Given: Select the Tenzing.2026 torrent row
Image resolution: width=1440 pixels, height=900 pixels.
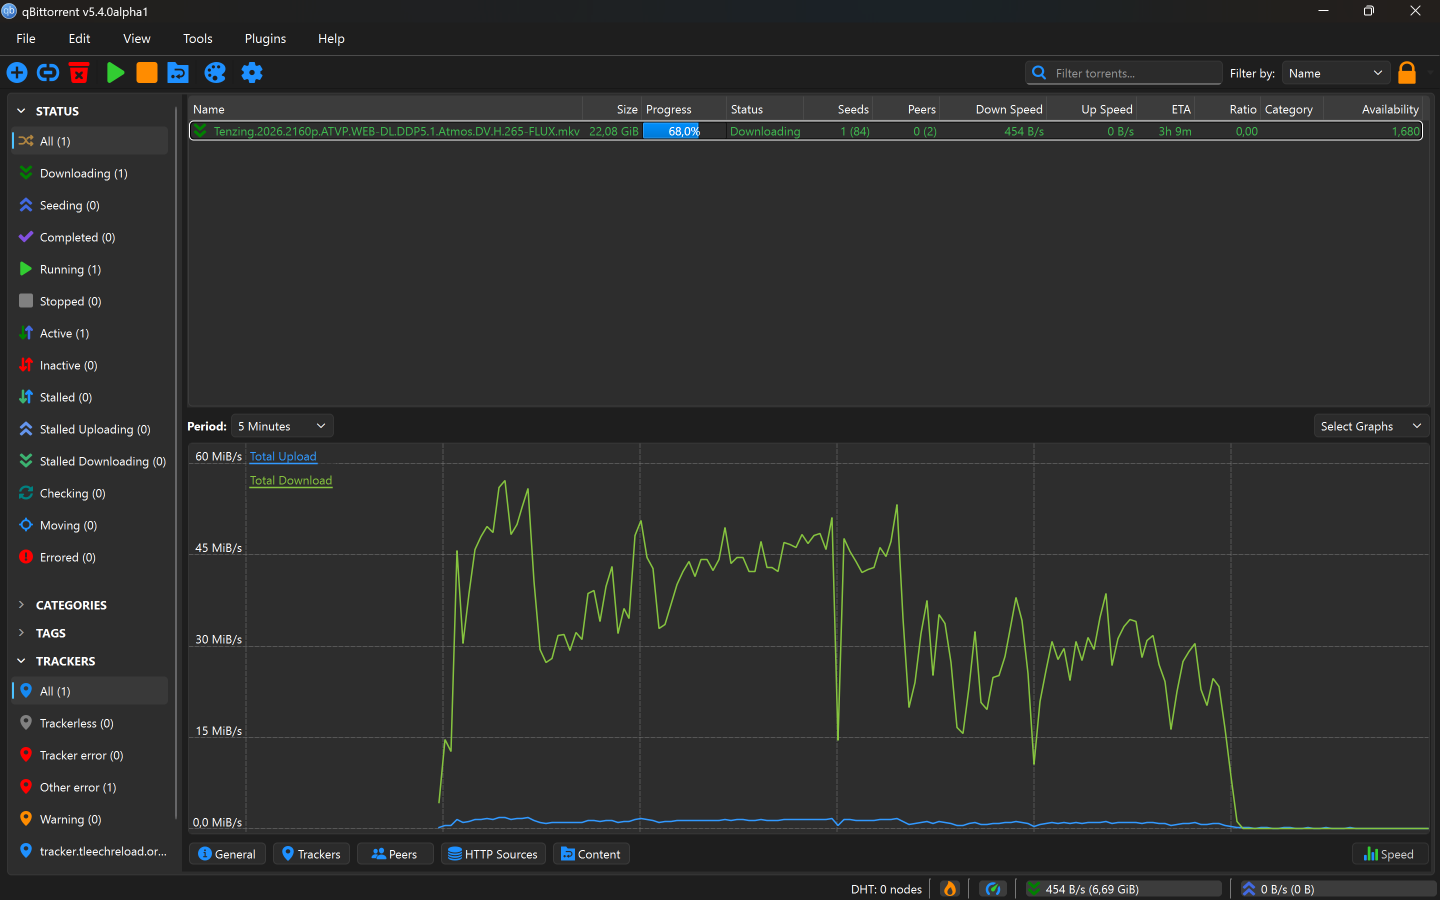Looking at the screenshot, I should 806,131.
